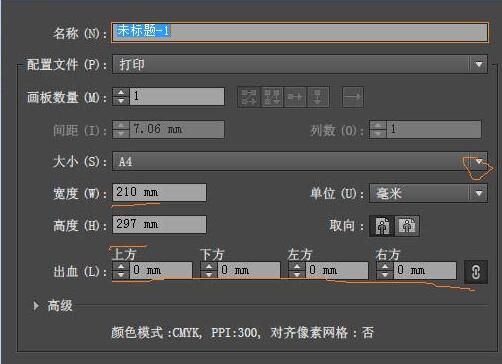Increase the 下方 bottom bleed value
Viewport: 502px width, 364px height.
(209, 266)
